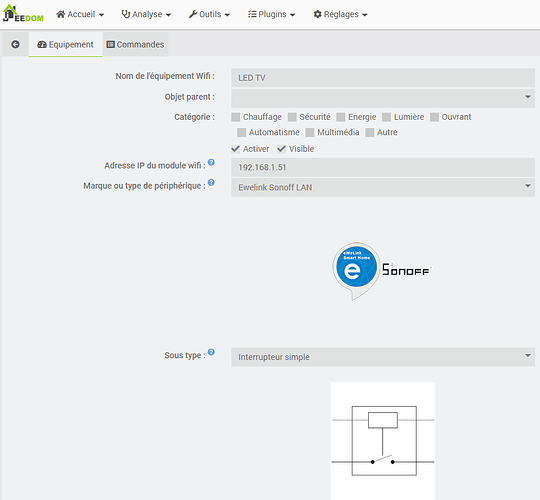Click the simple switch wiring diagram
The width and height of the screenshot is (540, 500).
click(383, 441)
